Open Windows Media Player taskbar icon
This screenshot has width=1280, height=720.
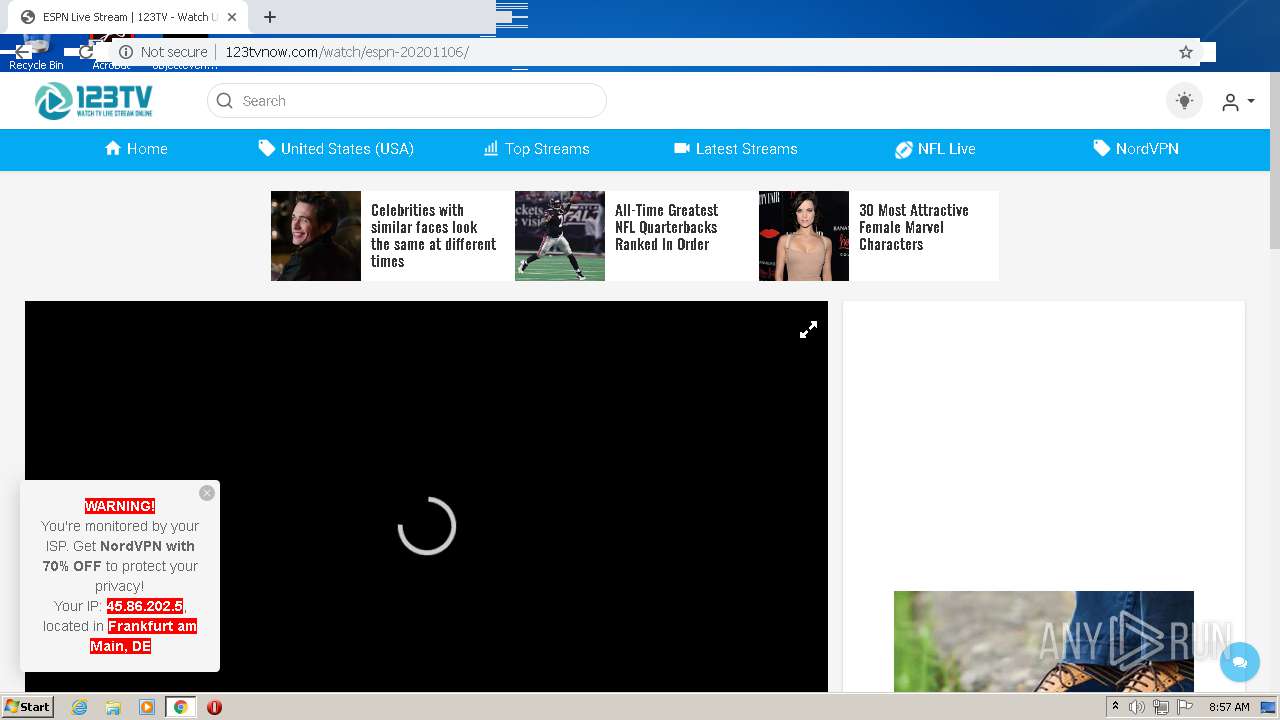pos(147,707)
